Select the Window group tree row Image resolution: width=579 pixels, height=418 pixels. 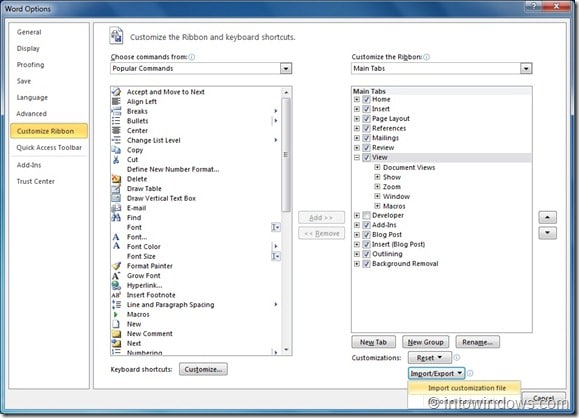pos(396,196)
